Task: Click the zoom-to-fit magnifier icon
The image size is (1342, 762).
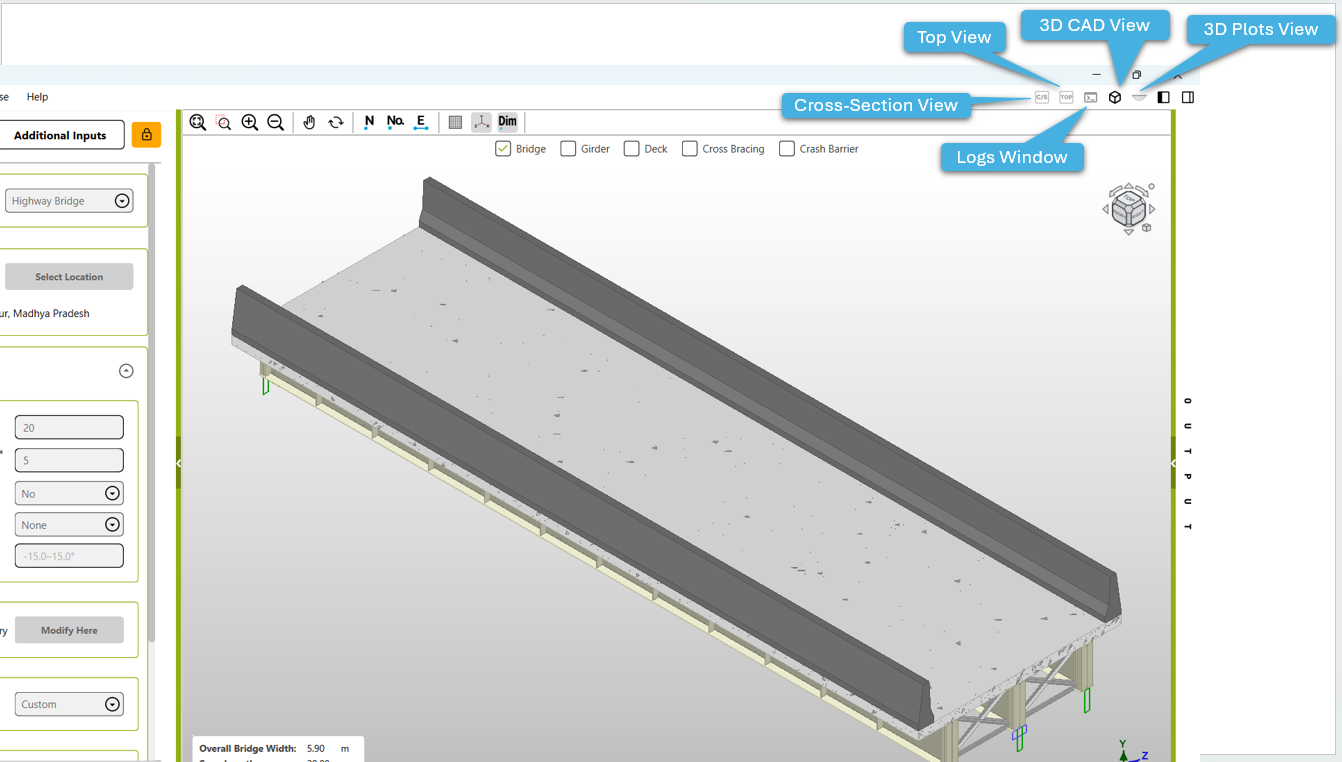Action: click(198, 122)
